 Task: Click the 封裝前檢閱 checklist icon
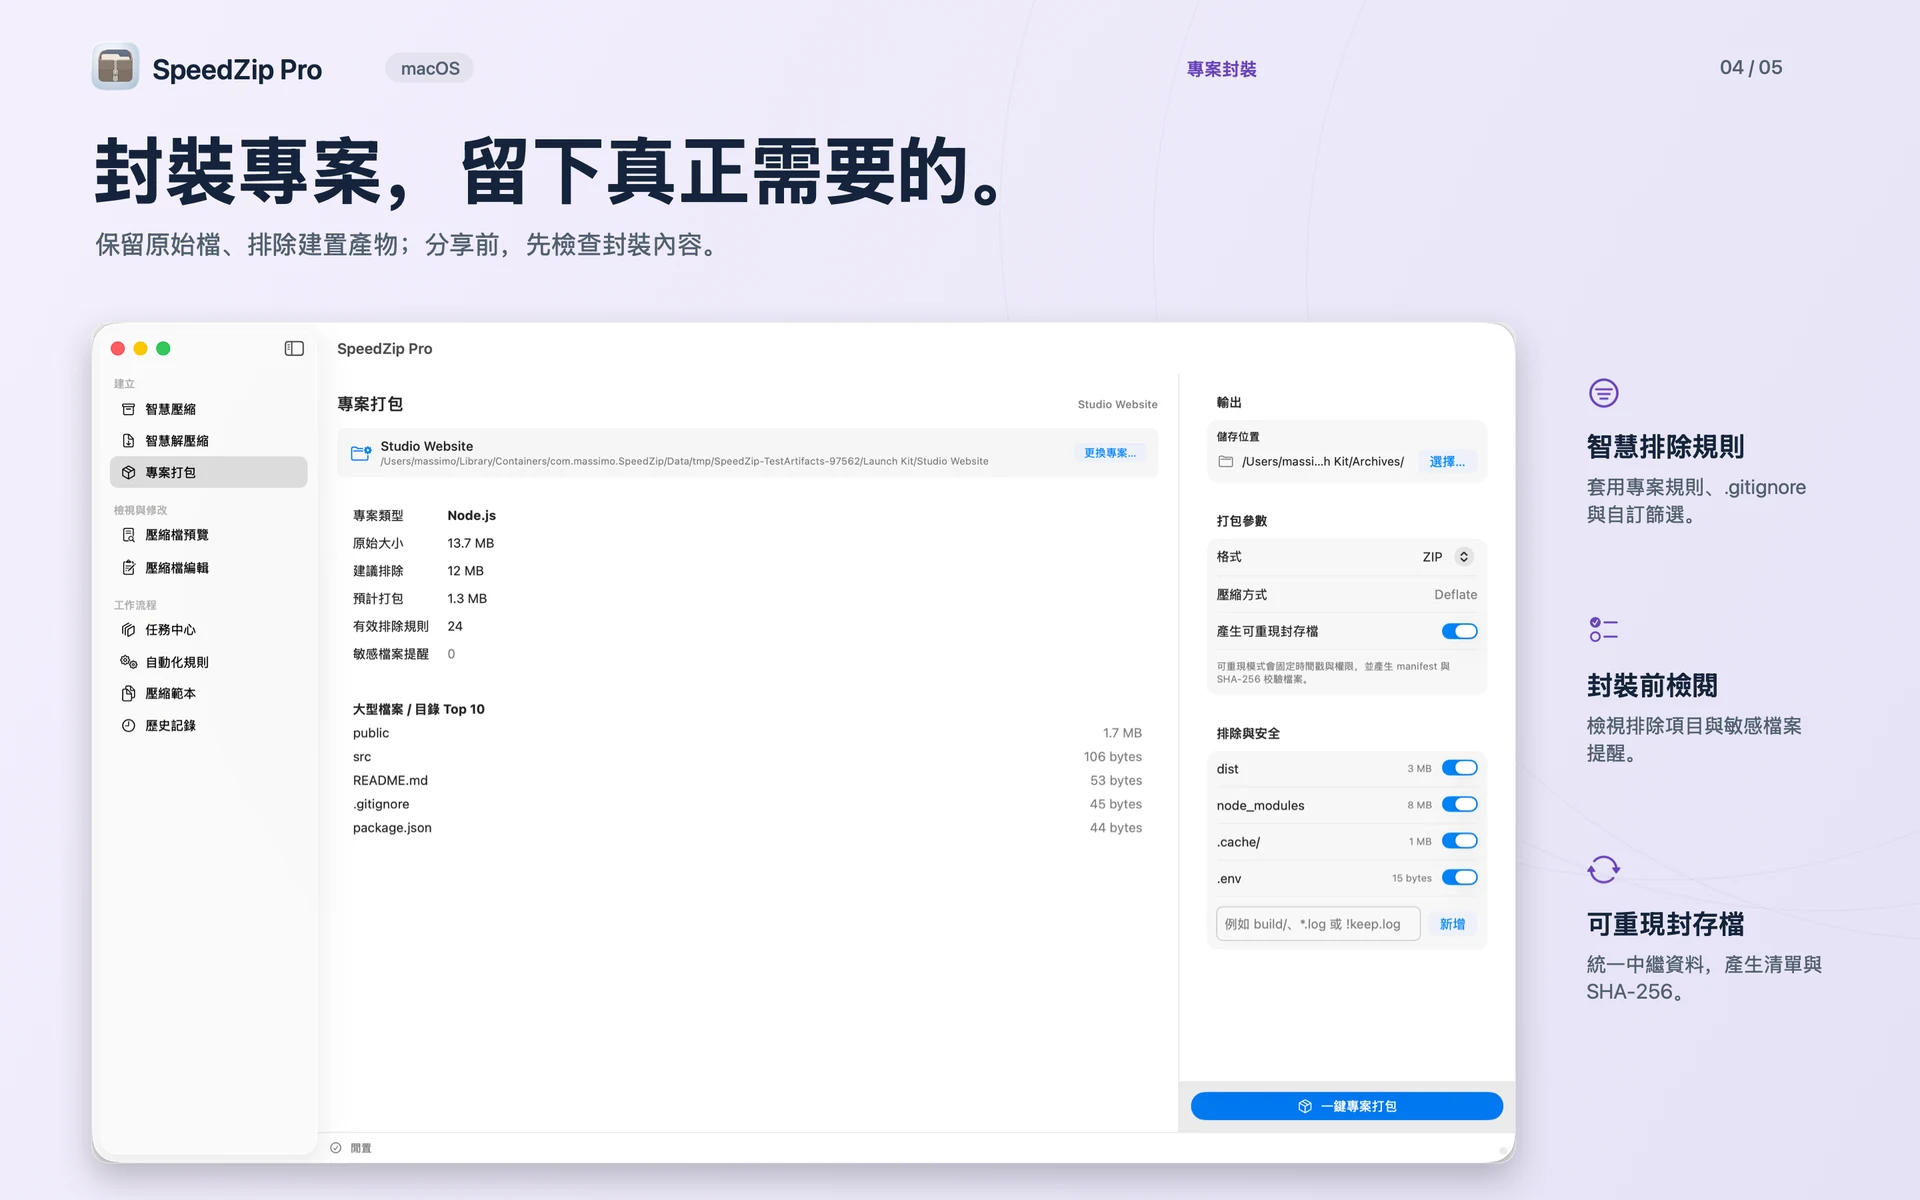pos(1604,629)
